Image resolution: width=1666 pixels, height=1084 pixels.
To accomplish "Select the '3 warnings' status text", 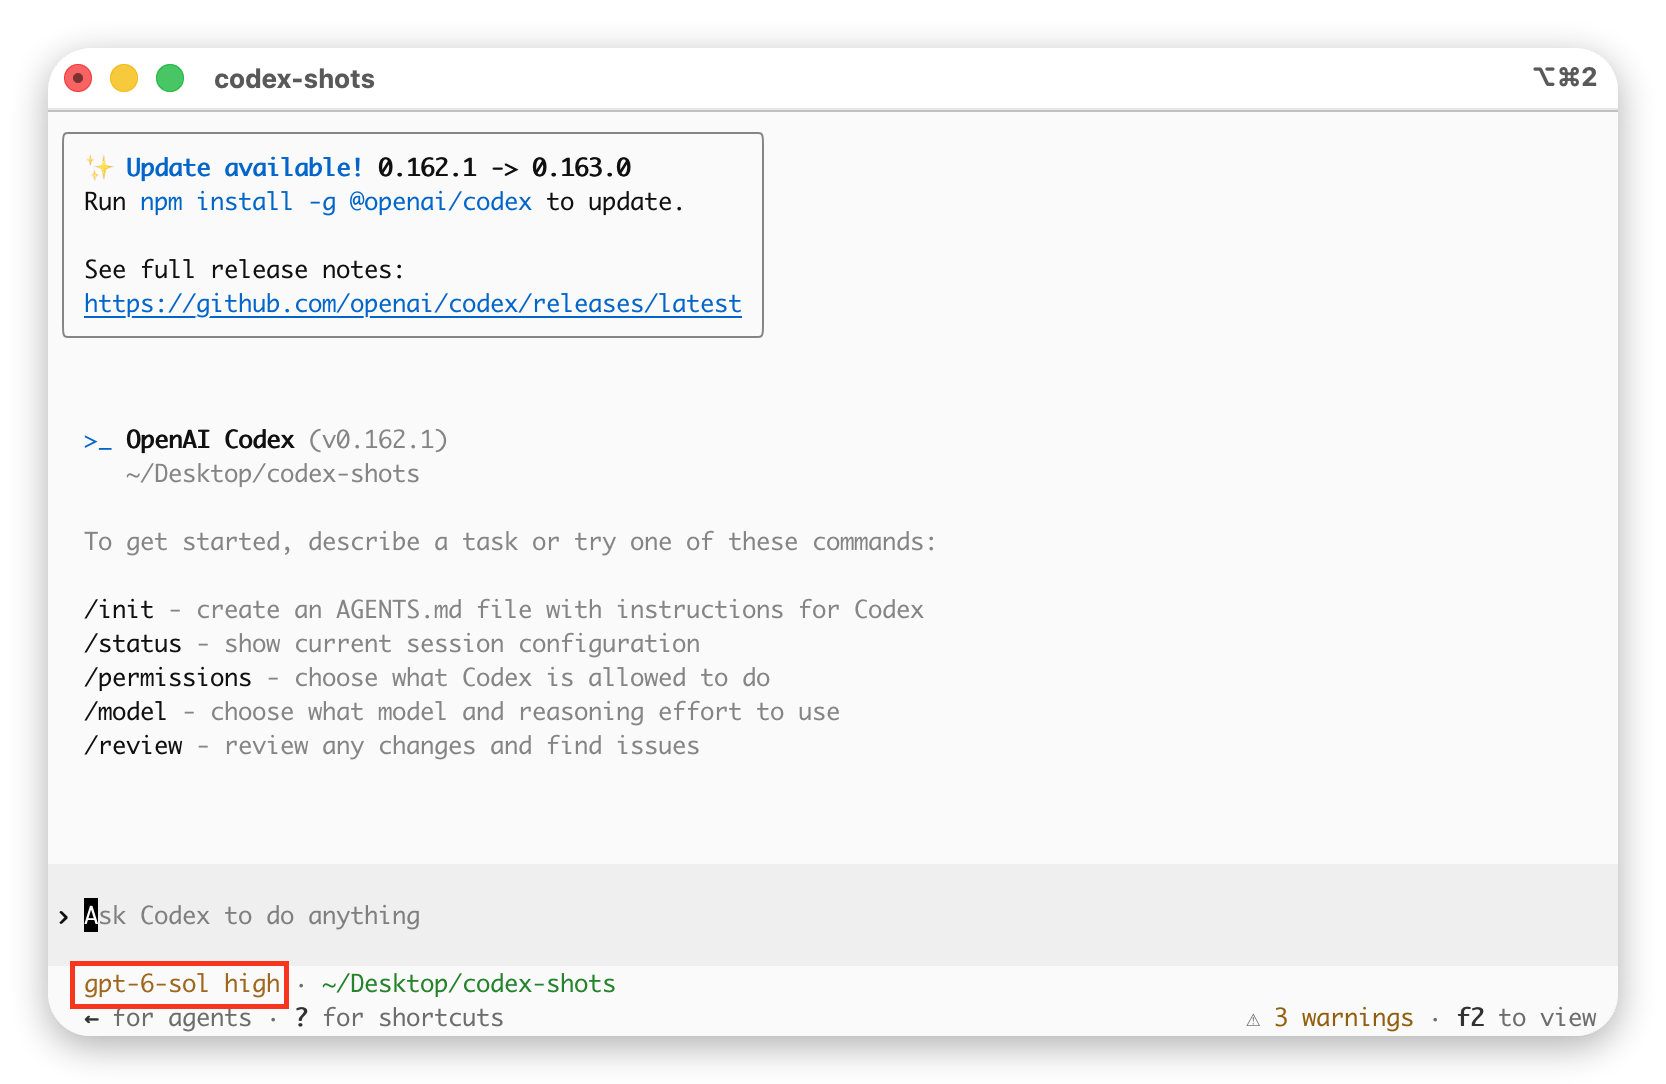I will click(x=1343, y=1017).
